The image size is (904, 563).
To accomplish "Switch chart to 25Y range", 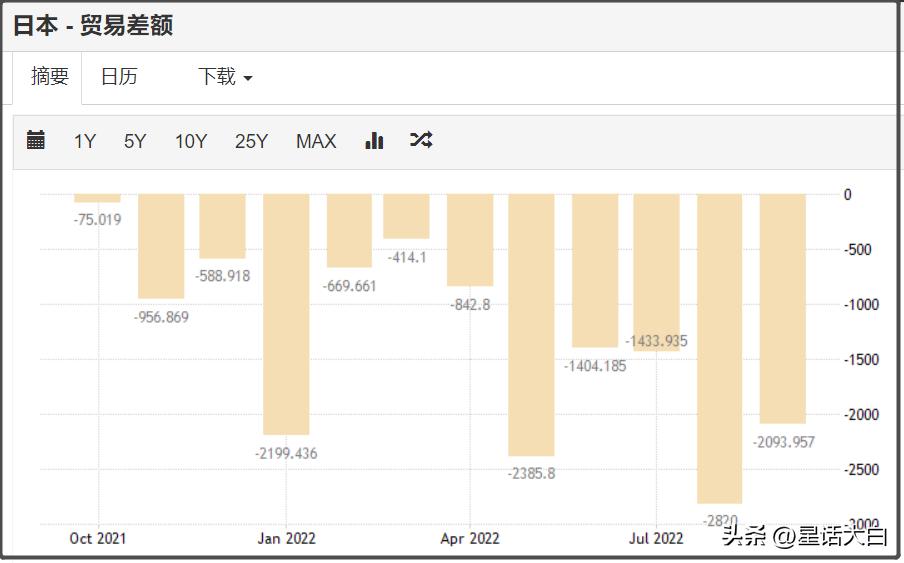I will (251, 141).
